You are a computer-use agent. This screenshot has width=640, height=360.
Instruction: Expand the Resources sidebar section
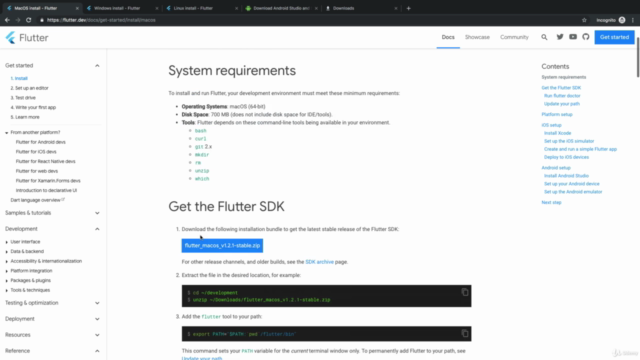(97, 335)
